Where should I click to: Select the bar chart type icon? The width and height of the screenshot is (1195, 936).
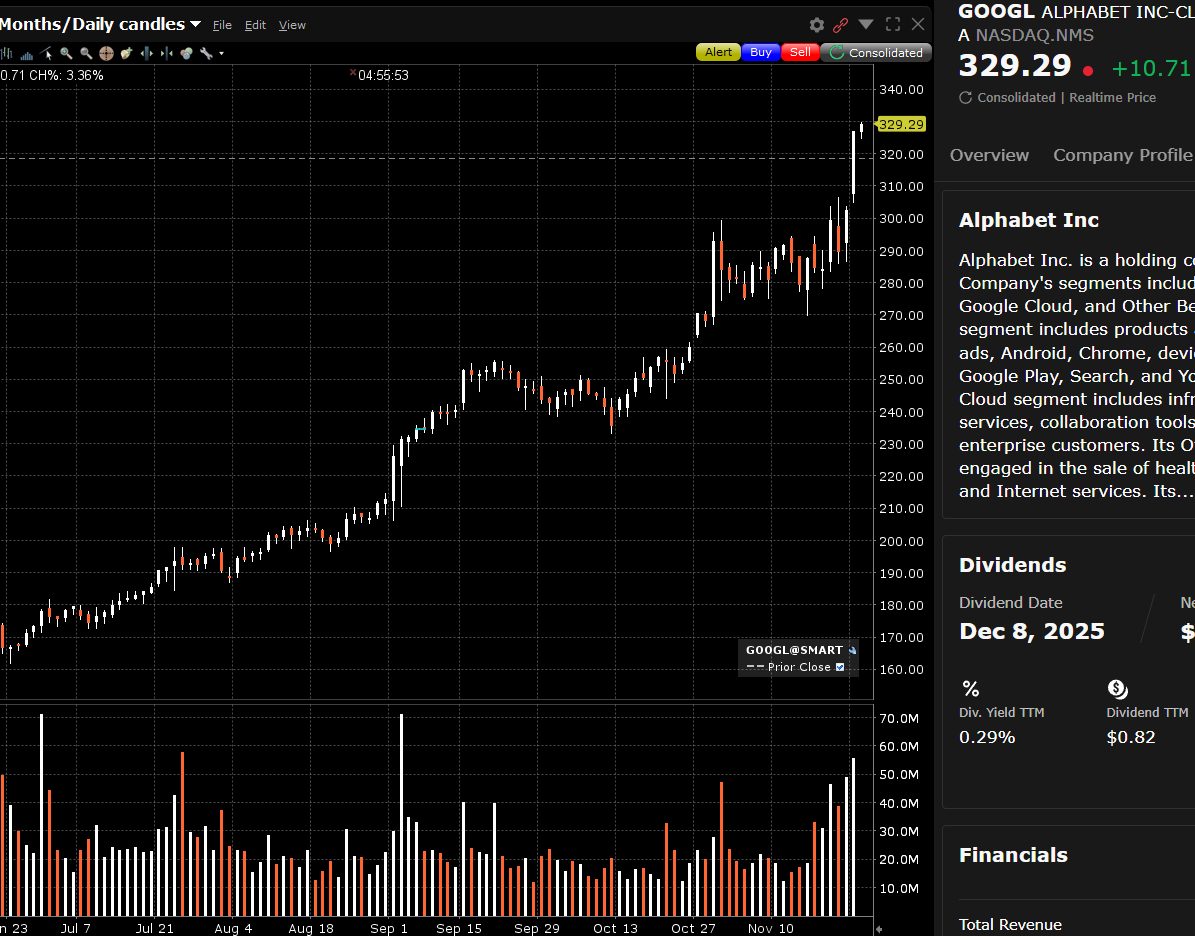point(6,53)
